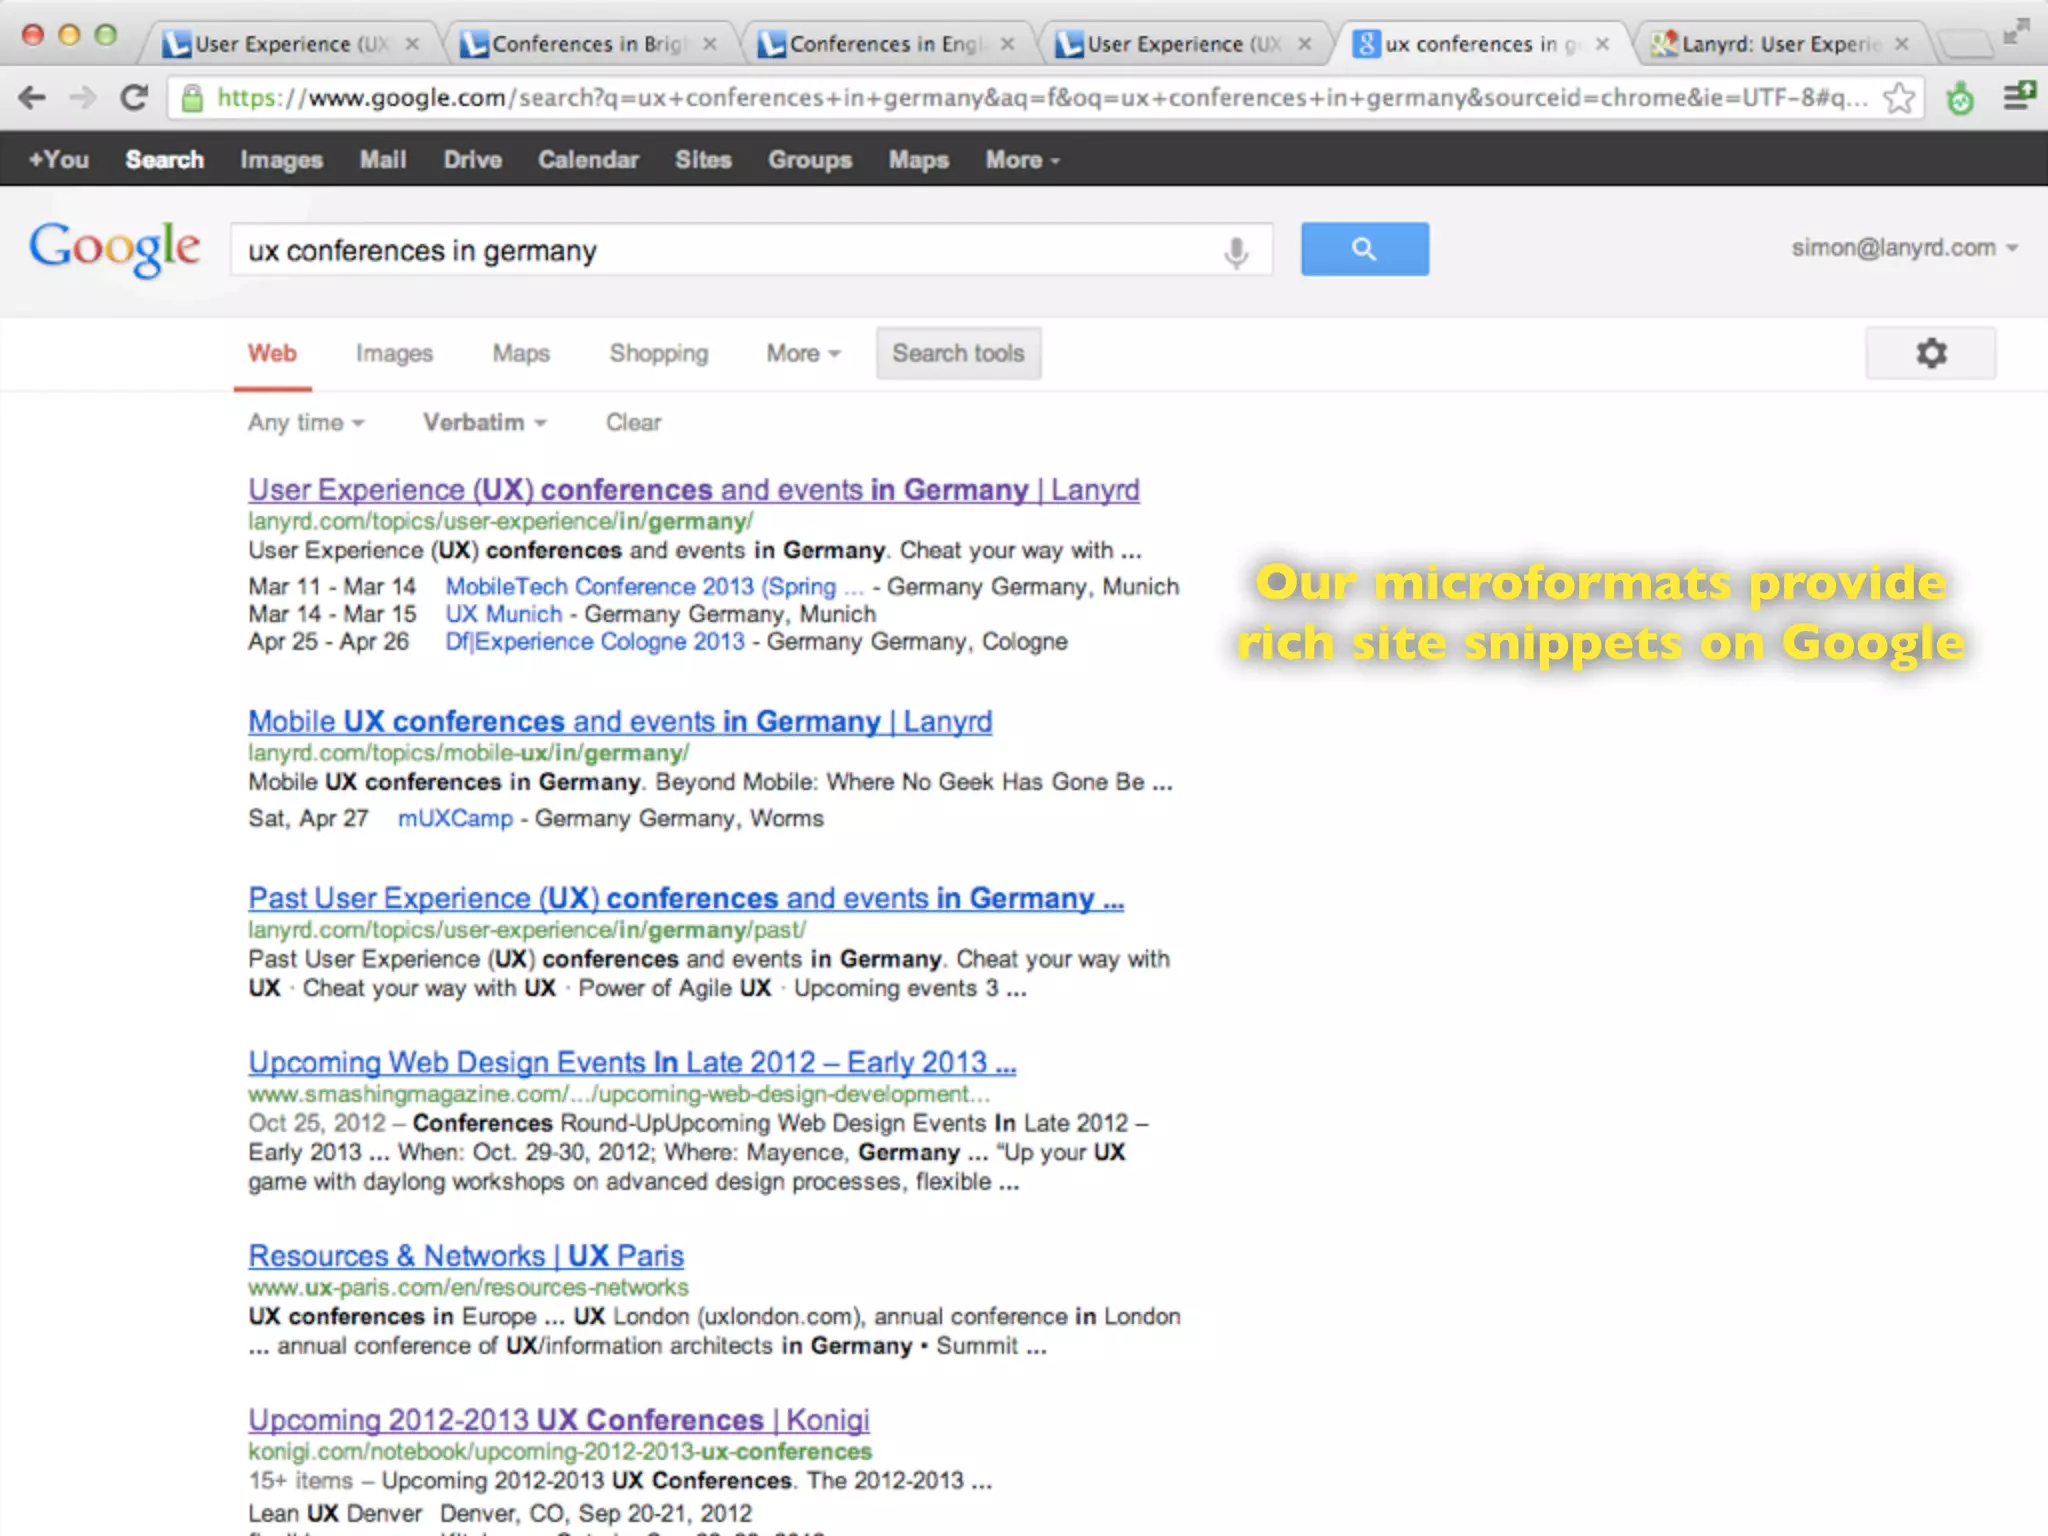Open the Verbatim filter dropdown
The height and width of the screenshot is (1536, 2048).
[x=485, y=422]
